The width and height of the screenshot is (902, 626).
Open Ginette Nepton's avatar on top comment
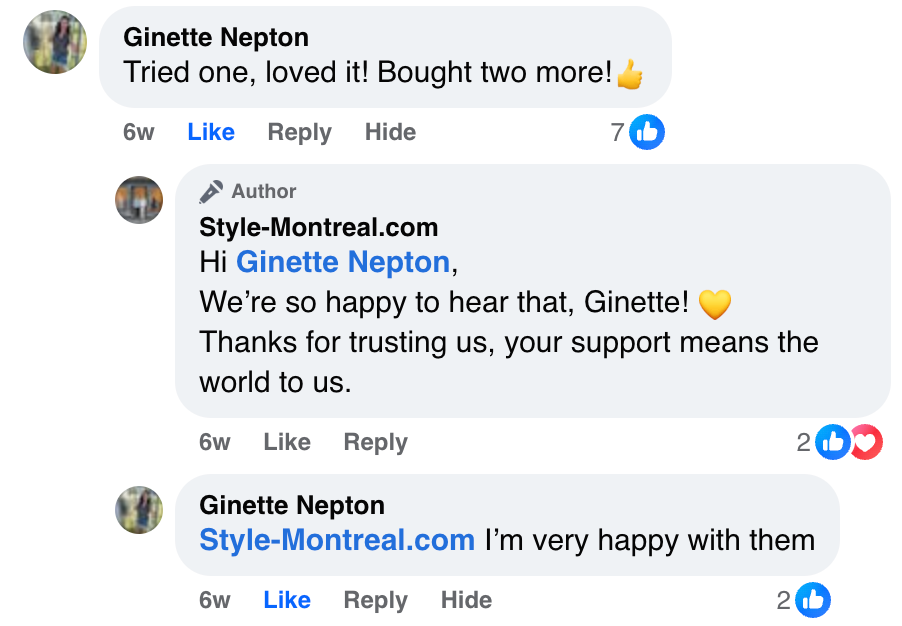(x=55, y=42)
